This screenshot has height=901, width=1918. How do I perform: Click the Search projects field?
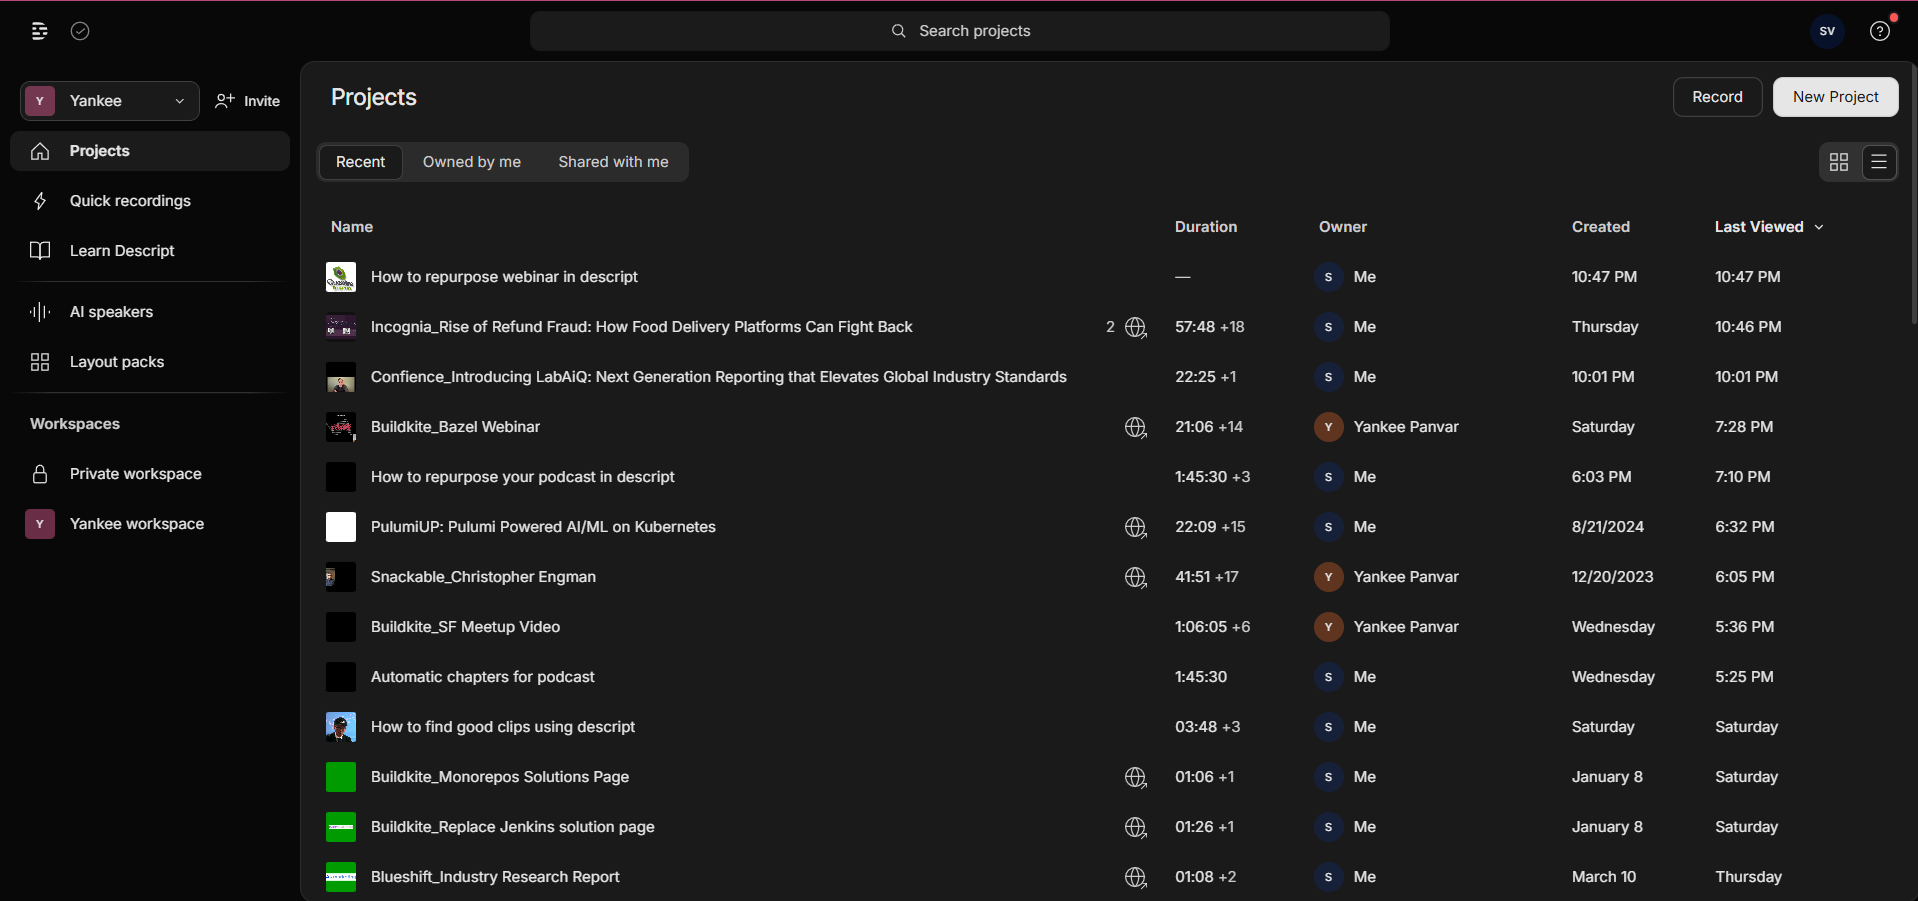click(960, 31)
